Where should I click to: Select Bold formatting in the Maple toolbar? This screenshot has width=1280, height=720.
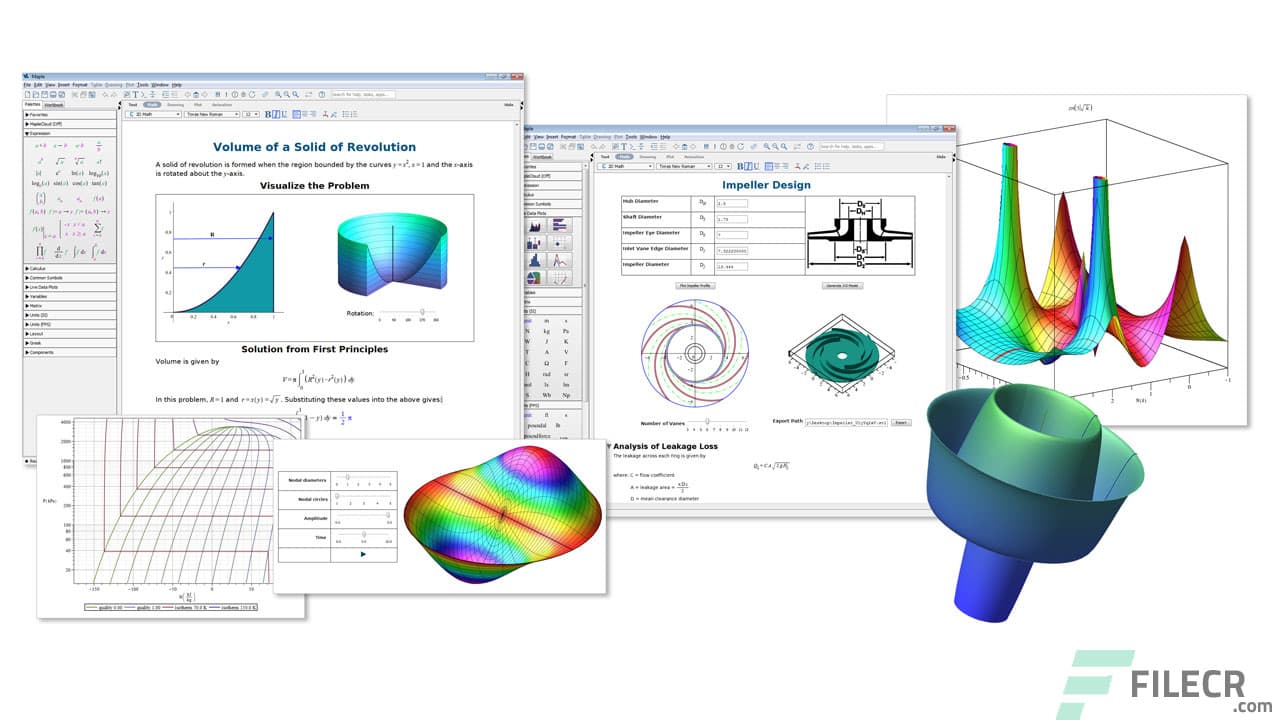pos(268,114)
